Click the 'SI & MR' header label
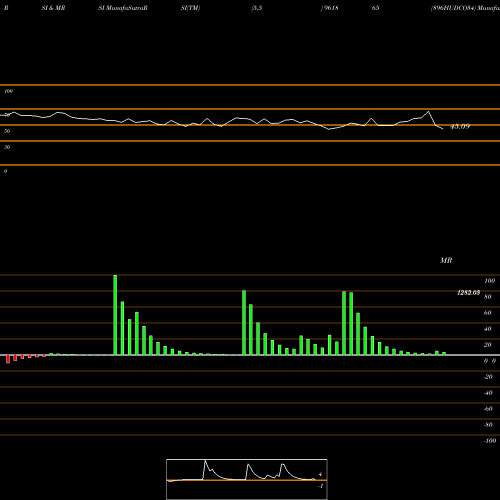This screenshot has height=500, width=500. pos(53,8)
